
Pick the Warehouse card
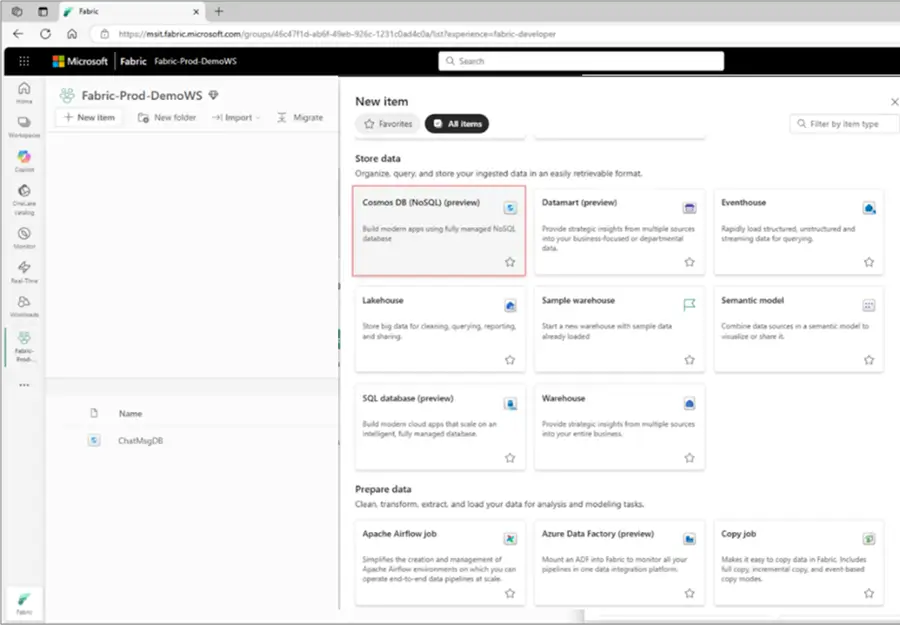pyautogui.click(x=619, y=427)
